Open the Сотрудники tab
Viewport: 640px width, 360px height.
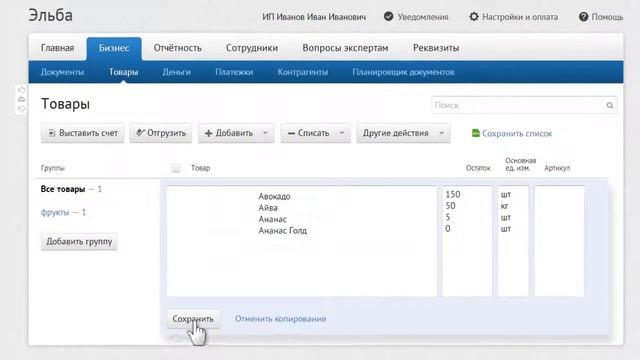pyautogui.click(x=252, y=48)
